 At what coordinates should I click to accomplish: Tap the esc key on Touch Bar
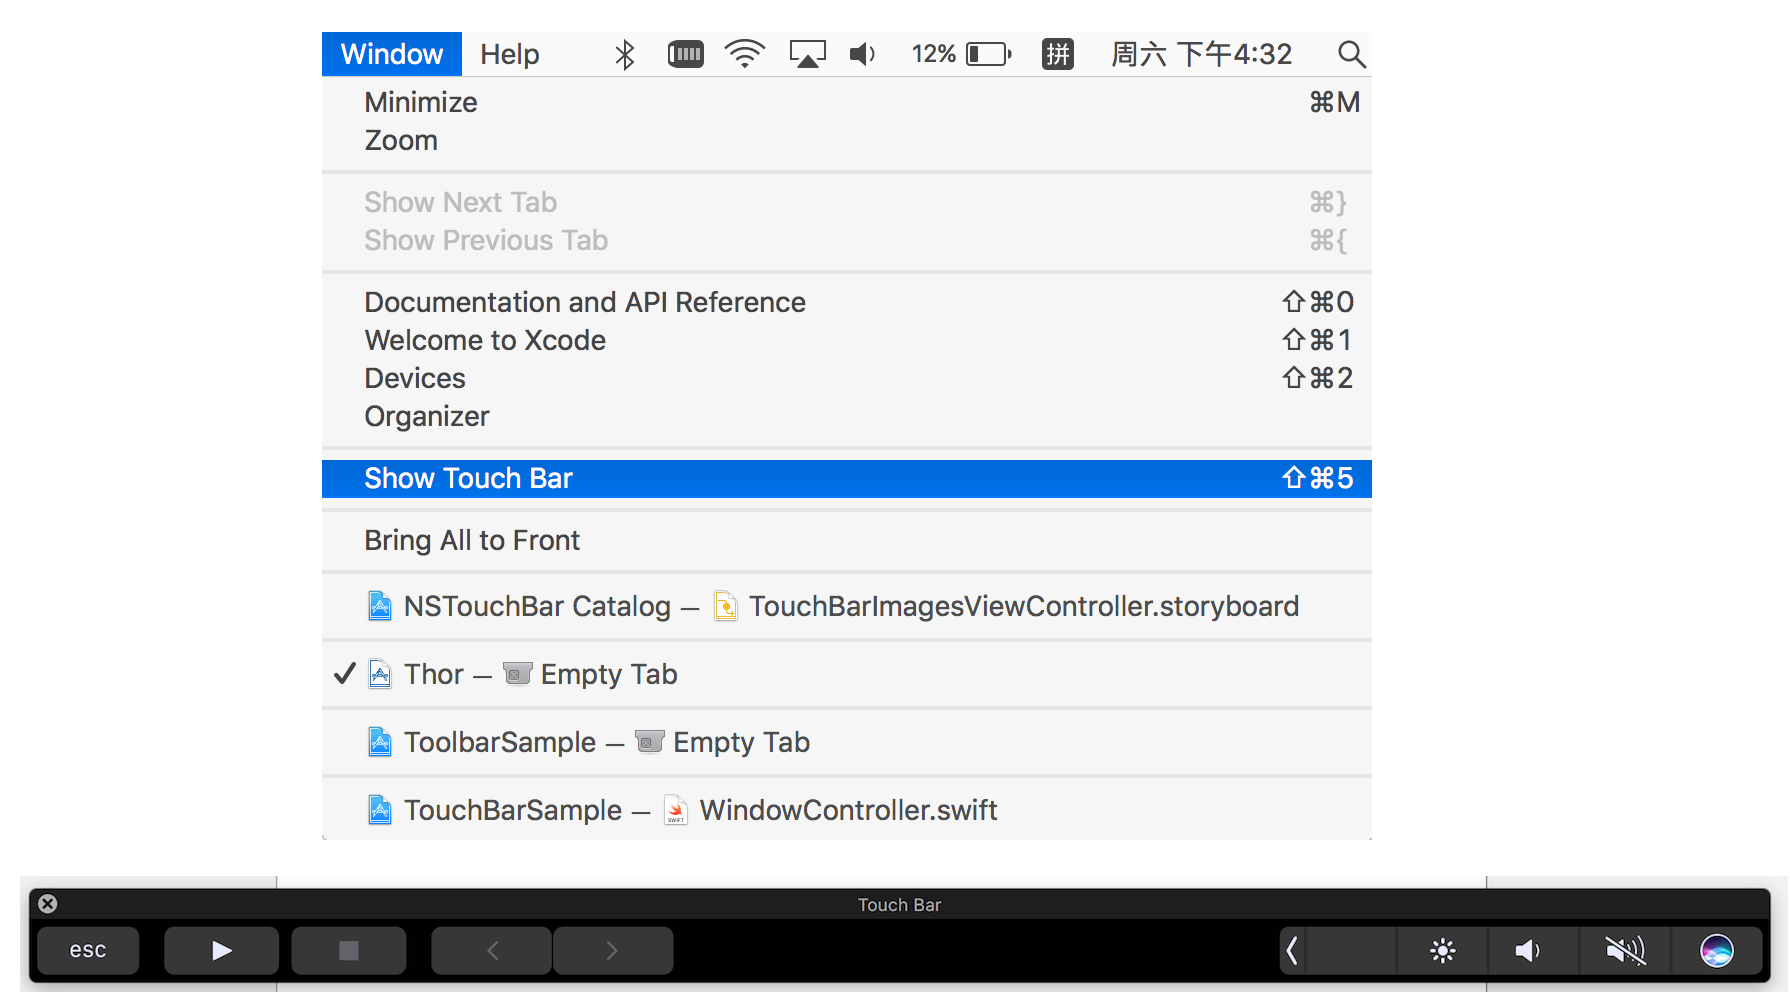point(88,950)
